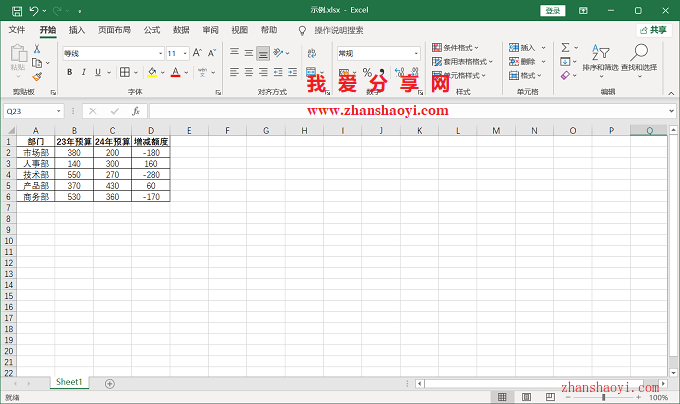Click the Name Box showing Q23
Viewport: 680px width, 404px height.
[x=33, y=111]
